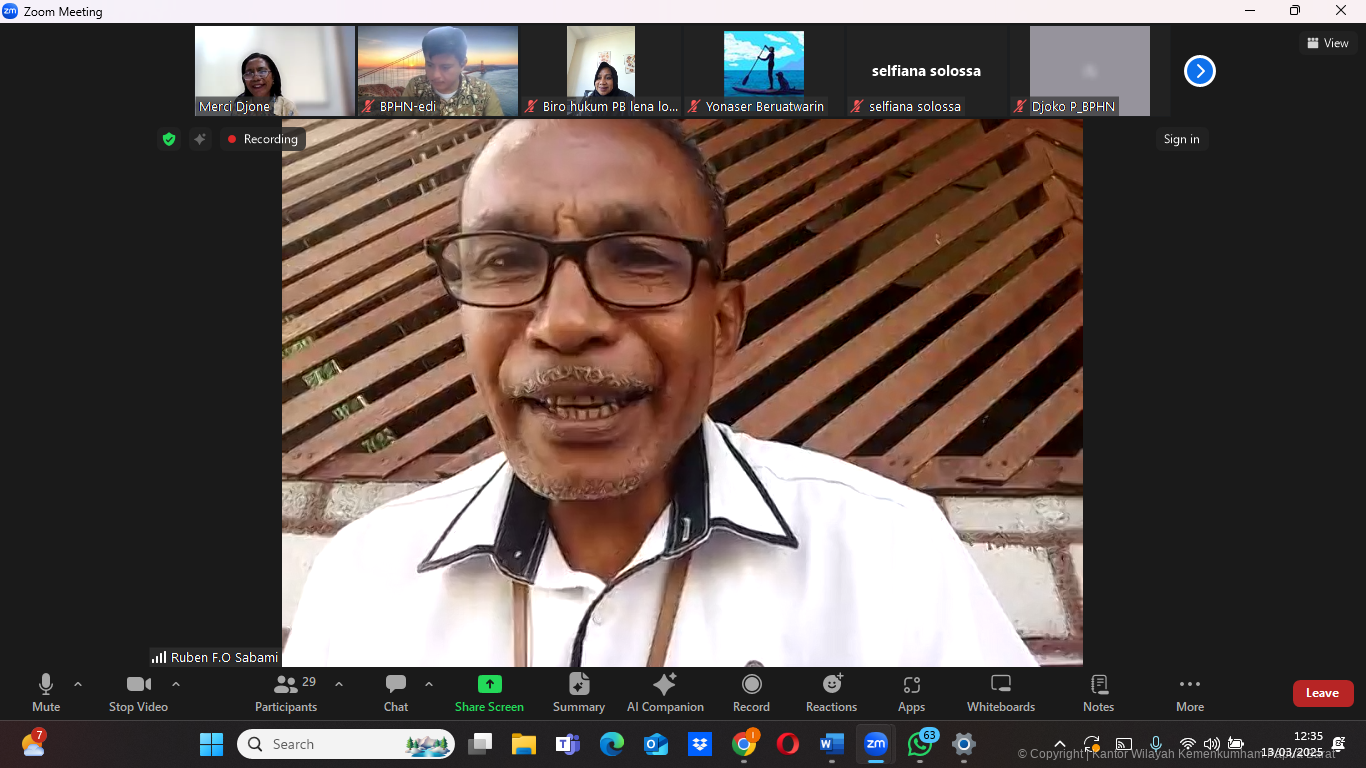Select Merci Djone video thumbnail
The image size is (1366, 768).
[x=274, y=70]
